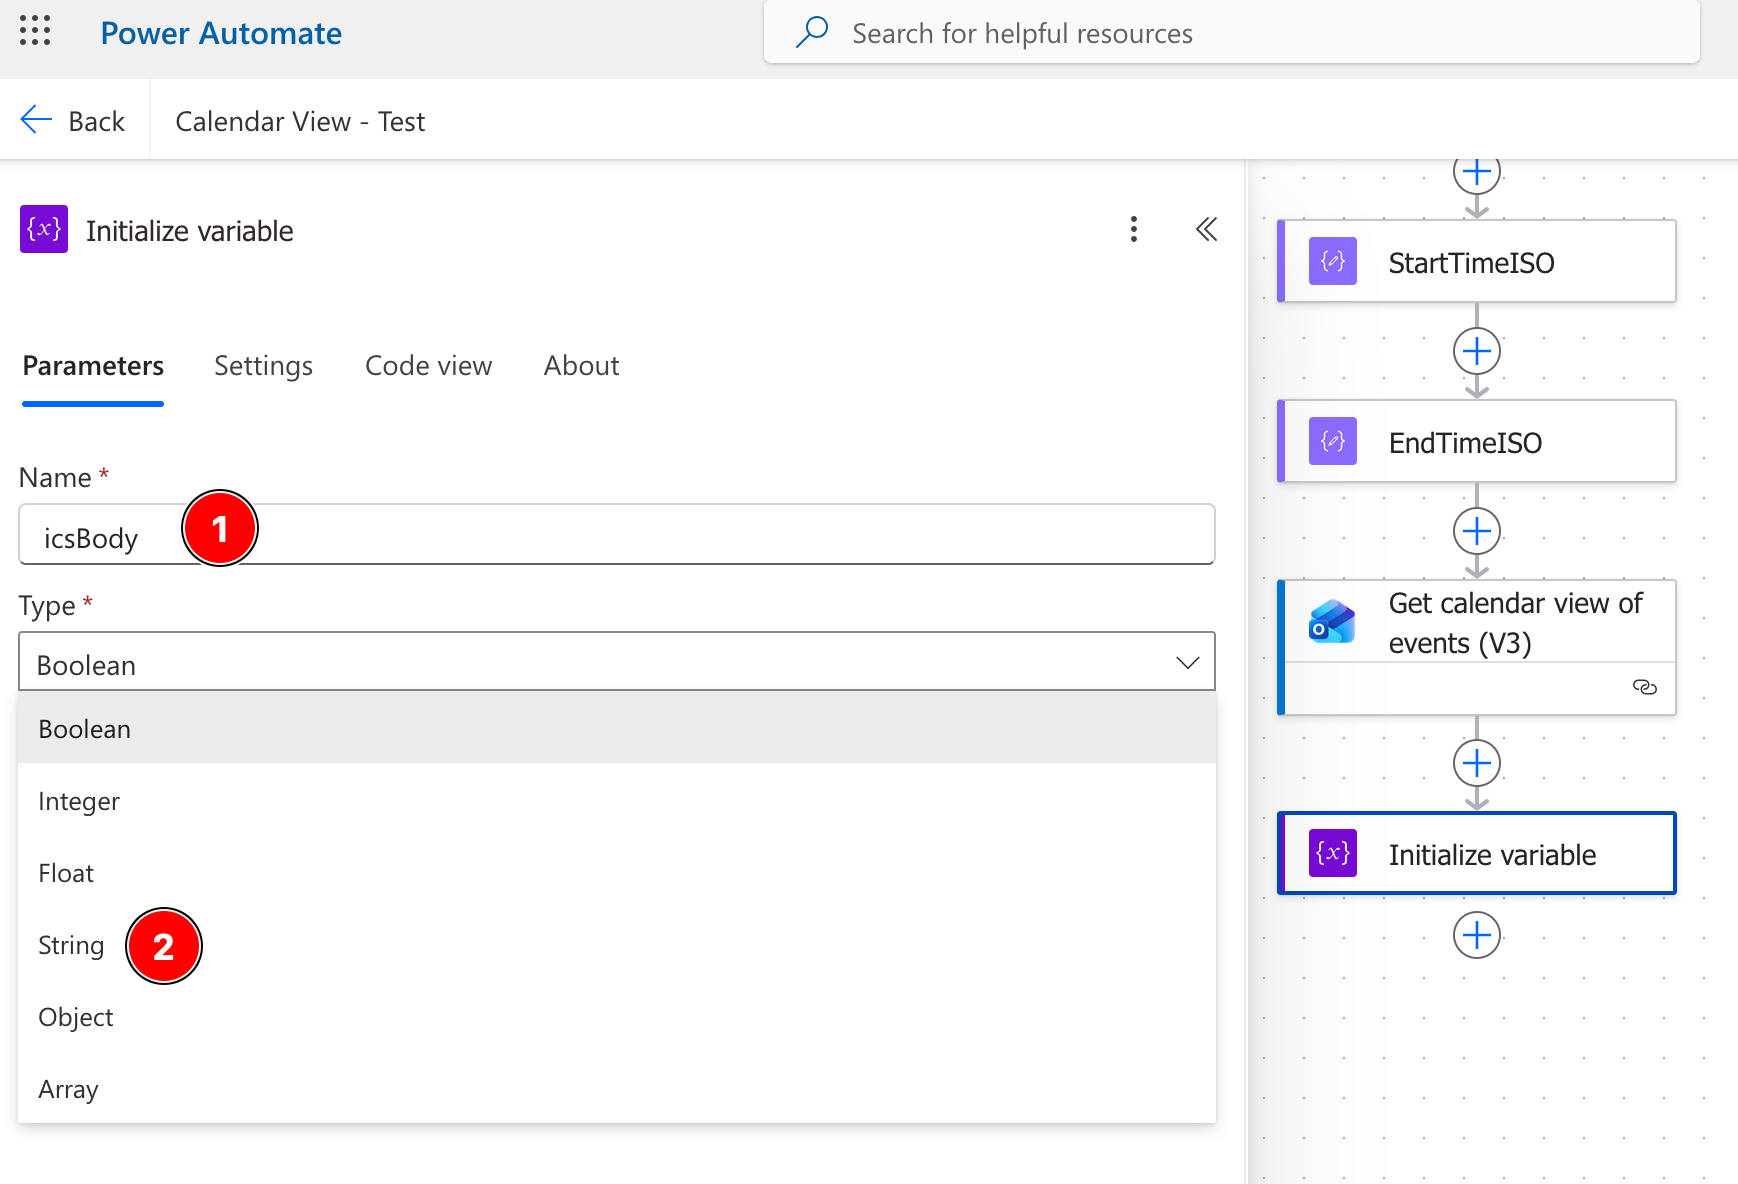
Task: Click the EndTimeISO compose icon
Action: coord(1333,441)
